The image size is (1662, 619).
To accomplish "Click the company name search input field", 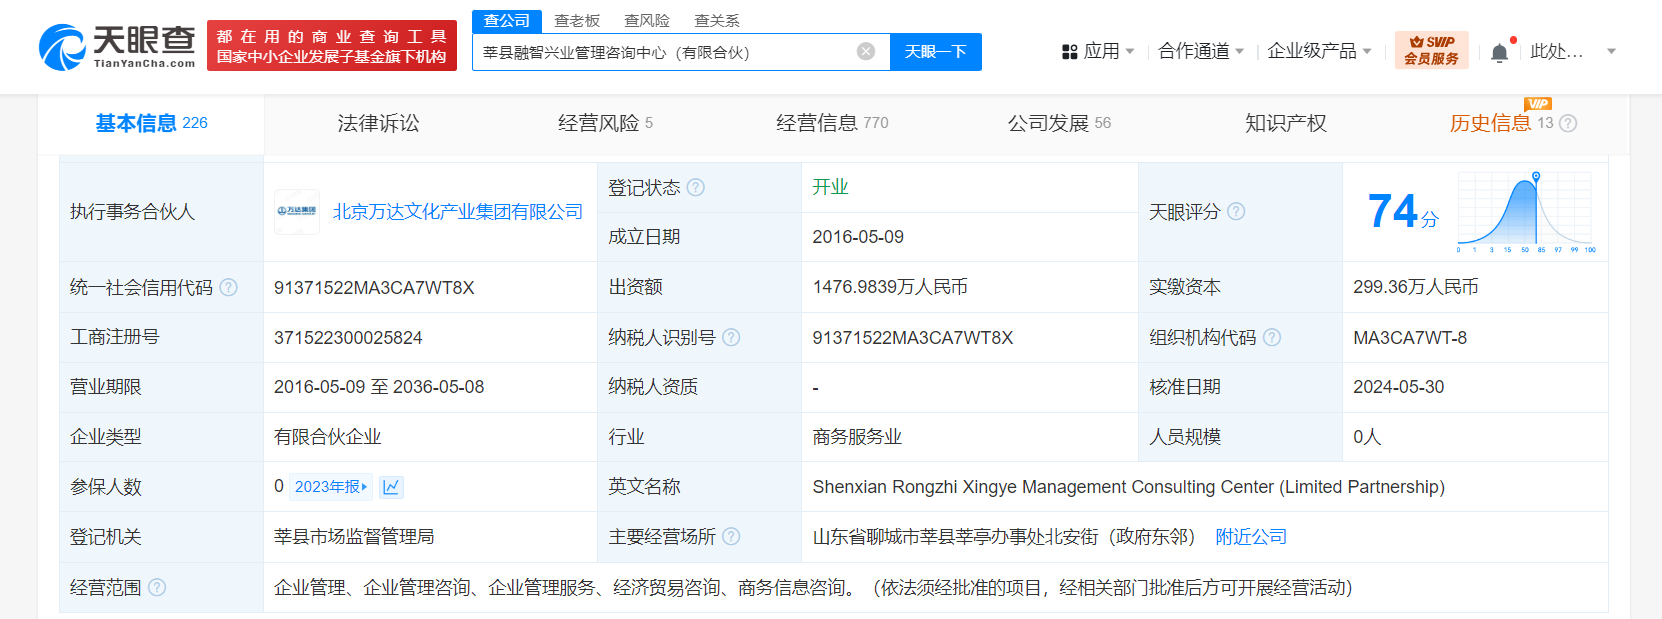I will 665,52.
